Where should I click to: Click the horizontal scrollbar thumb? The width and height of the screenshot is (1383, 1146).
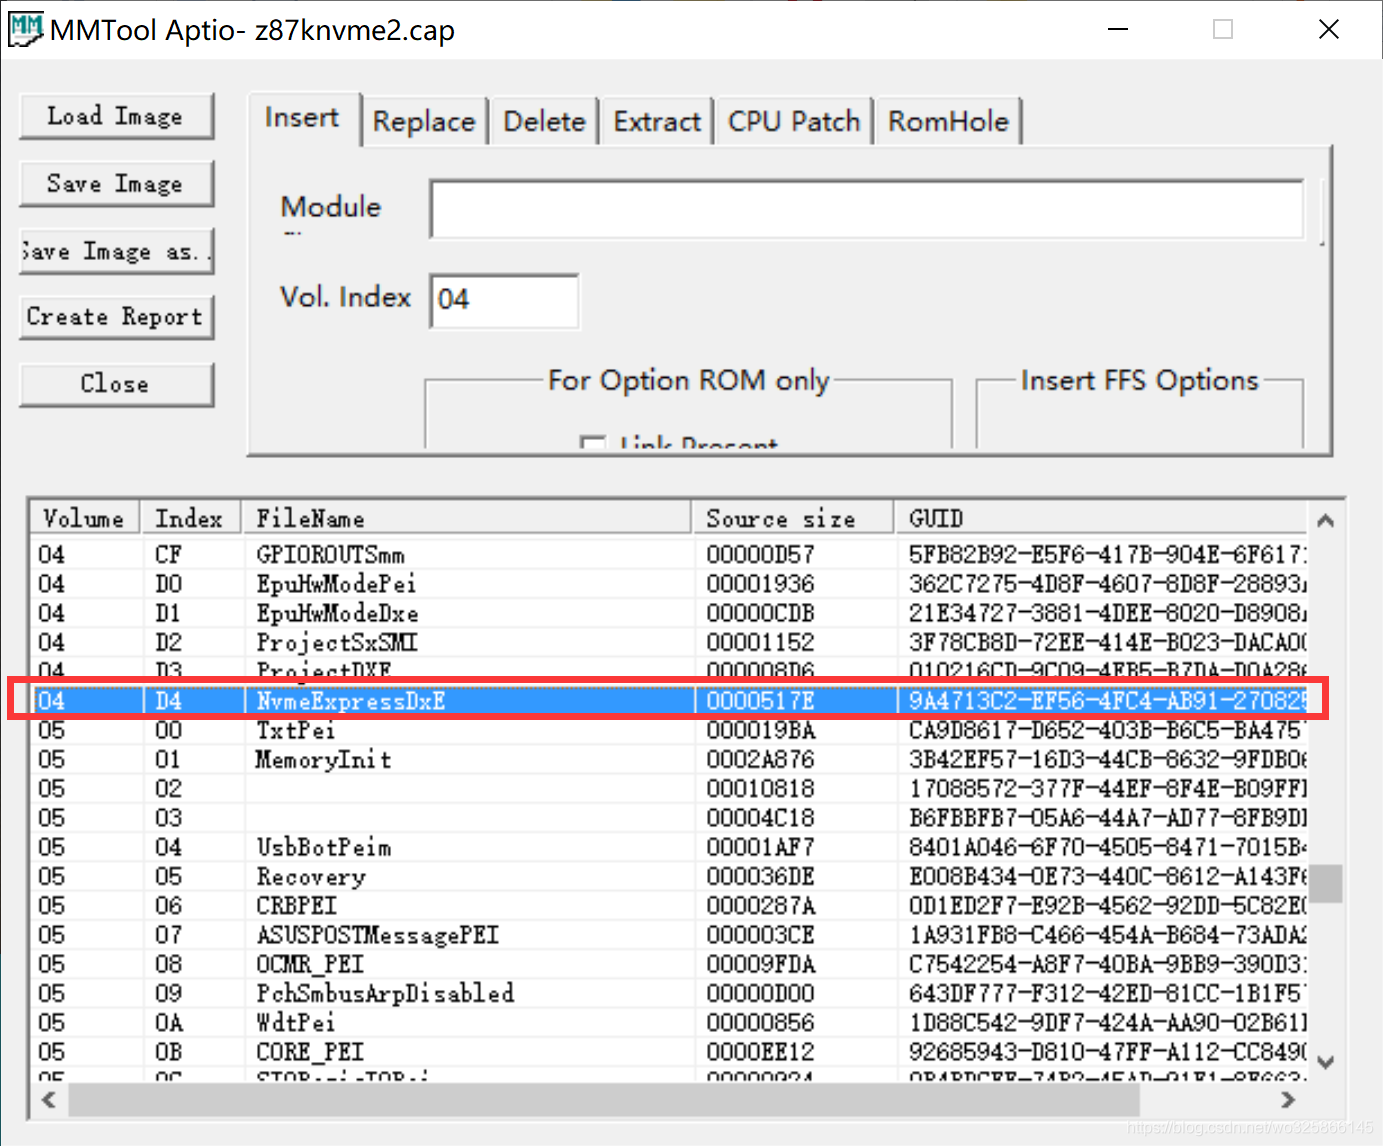pyautogui.click(x=603, y=1099)
